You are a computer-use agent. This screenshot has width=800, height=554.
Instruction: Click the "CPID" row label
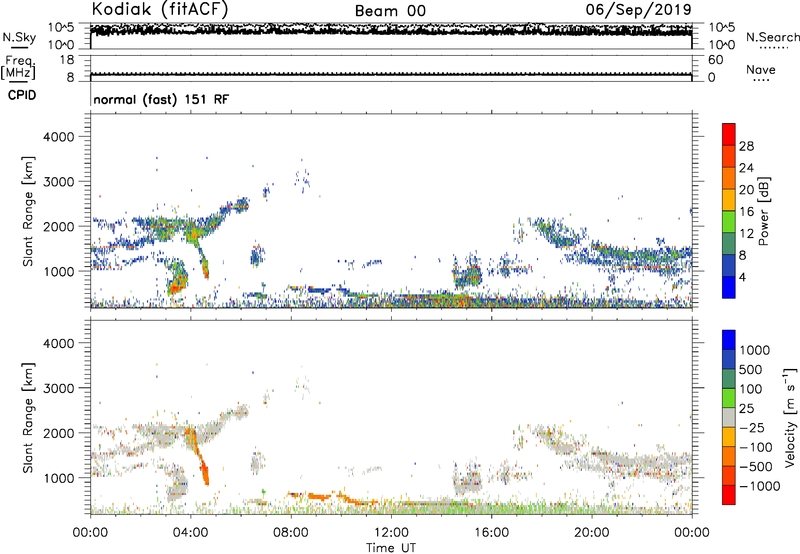[22, 95]
